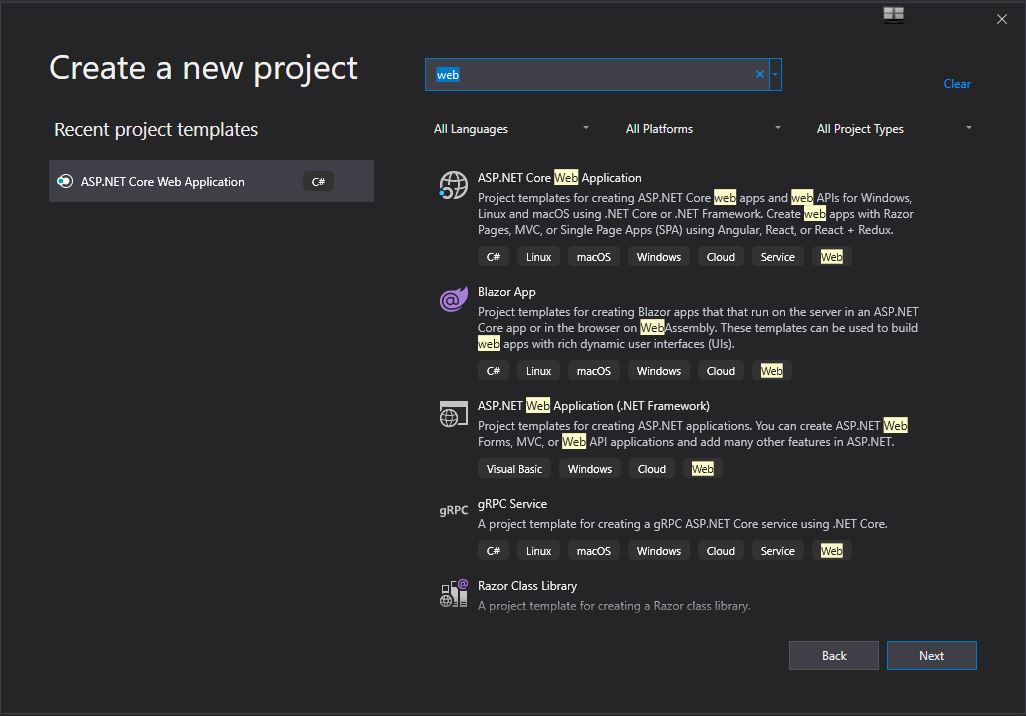Click the Razor Class Library description text

point(614,606)
